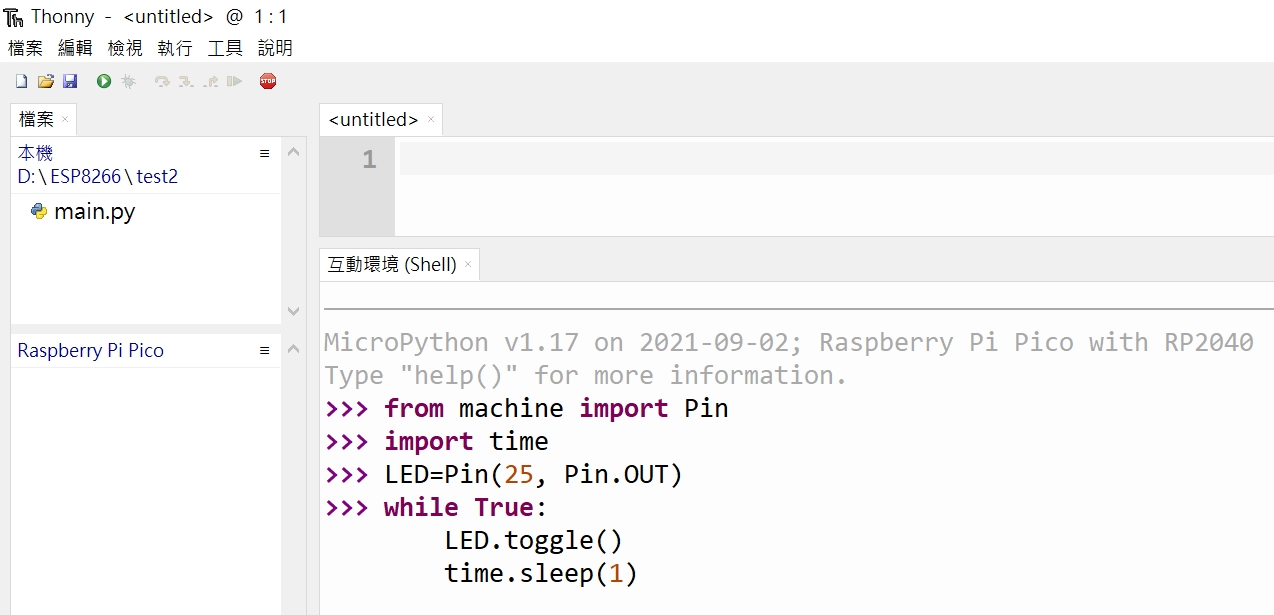1274x615 pixels.
Task: Click the Resume execution icon
Action: coord(234,81)
